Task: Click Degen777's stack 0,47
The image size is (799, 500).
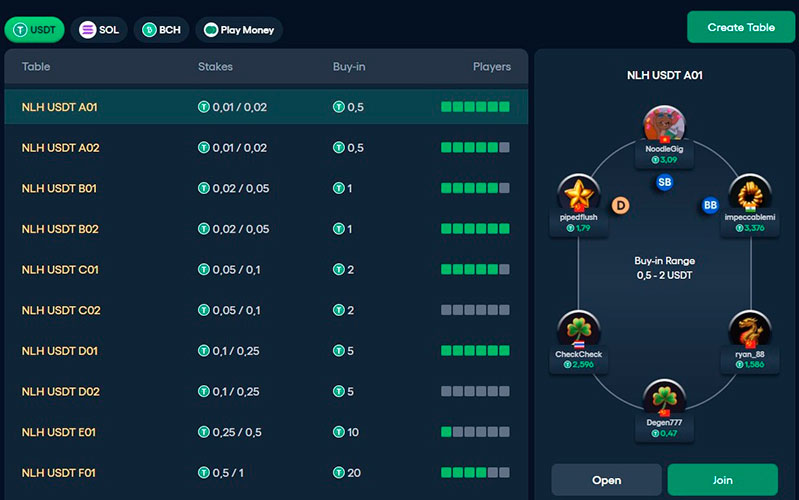Action: 664,433
